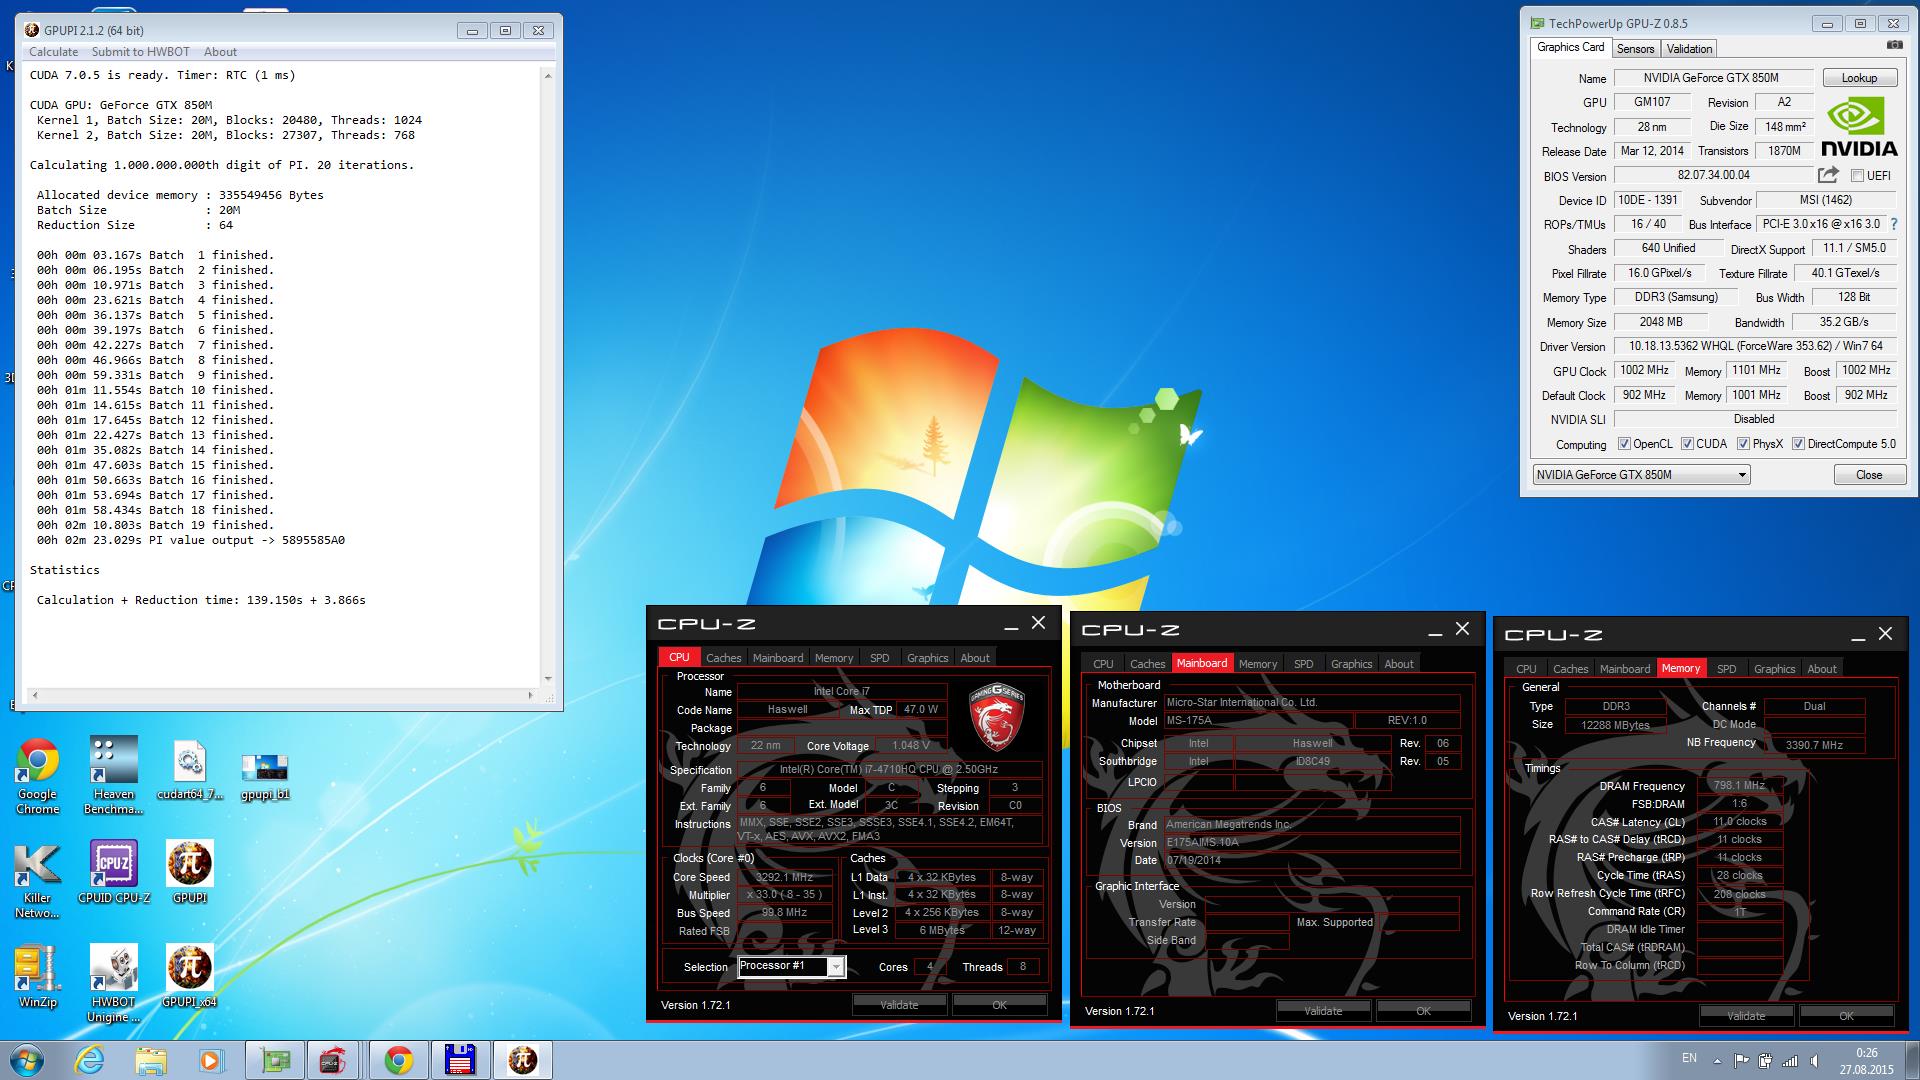
Task: Click the Lookup button in GPU-Z
Action: 1859,78
